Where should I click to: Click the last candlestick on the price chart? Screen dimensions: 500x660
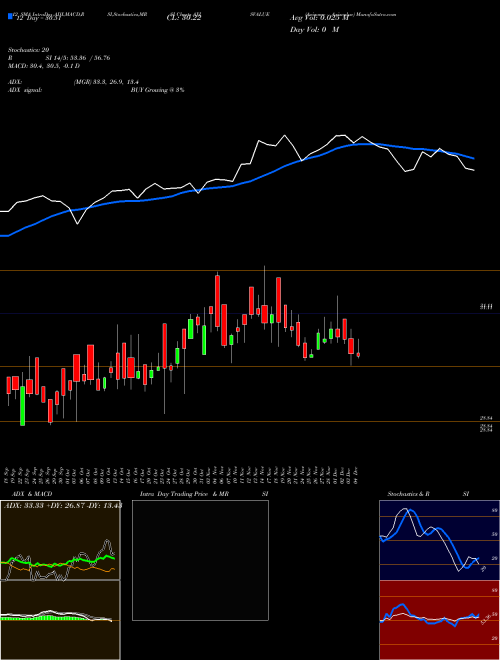(x=358, y=352)
